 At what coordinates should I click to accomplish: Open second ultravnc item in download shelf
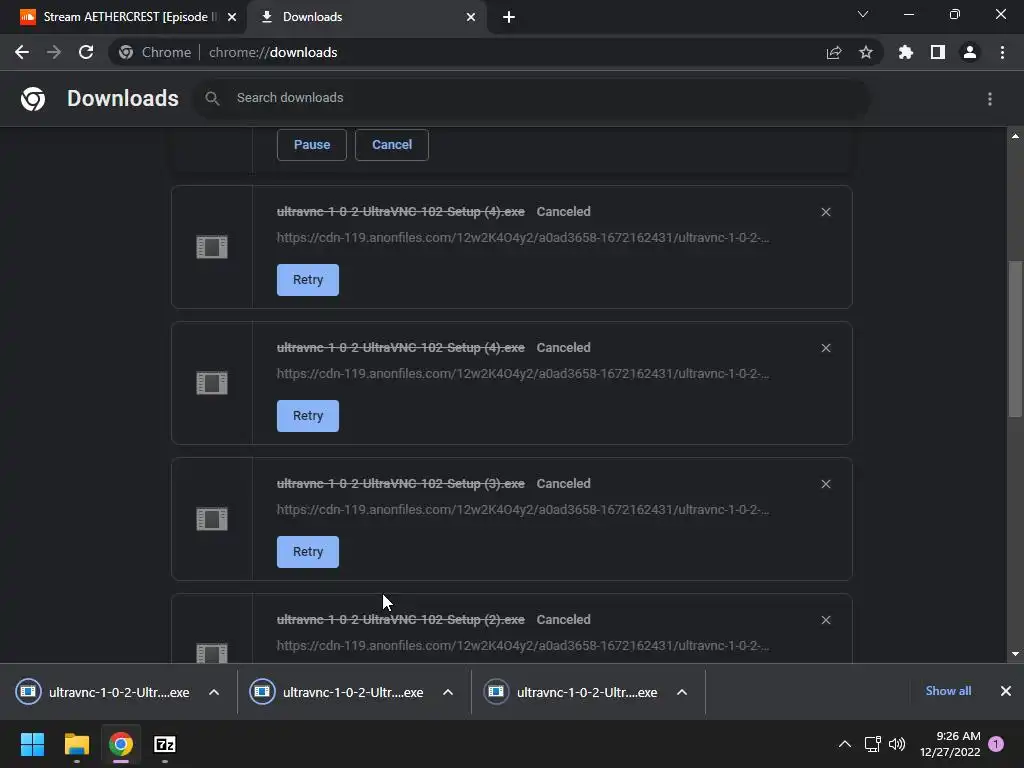[x=338, y=692]
